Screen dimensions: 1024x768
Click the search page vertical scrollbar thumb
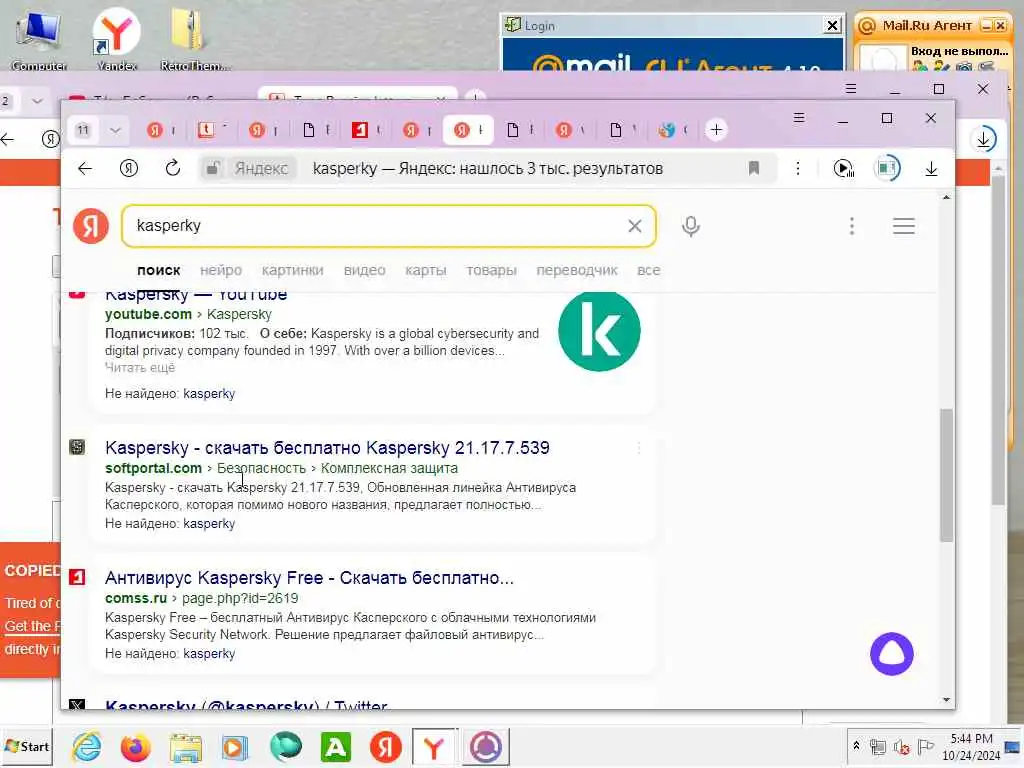coord(946,475)
